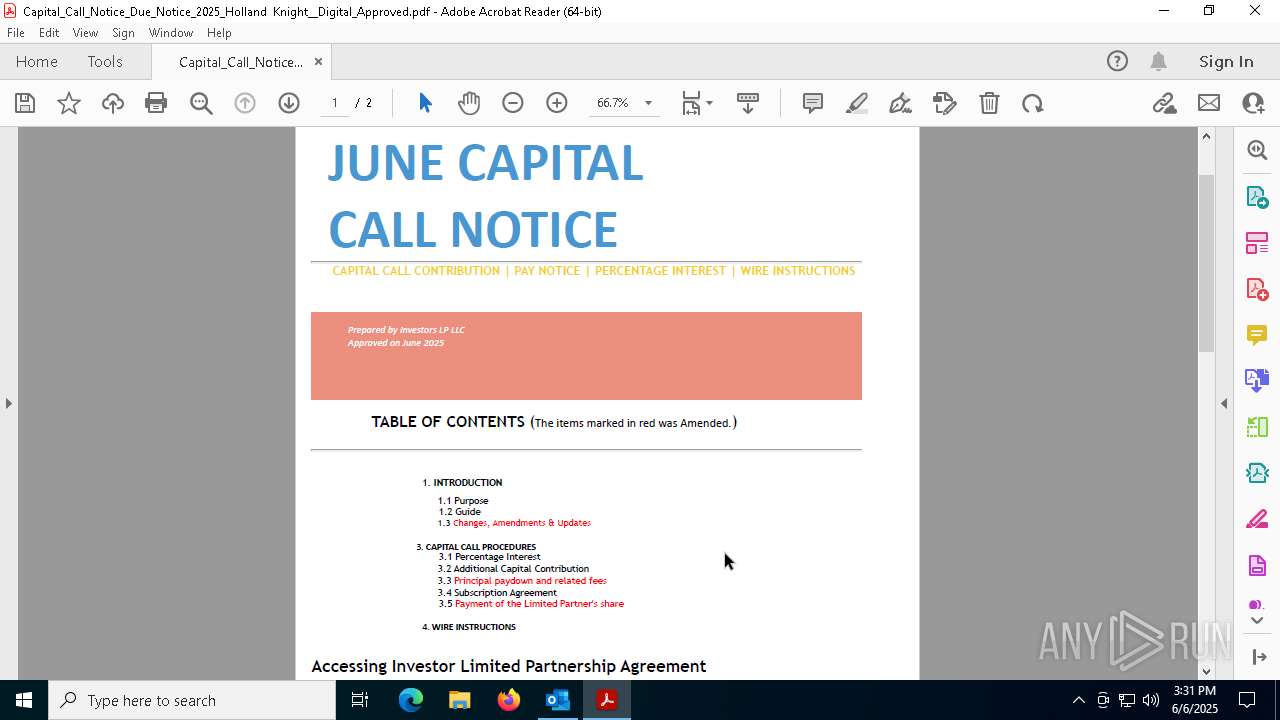The height and width of the screenshot is (720, 1280).
Task: Open the right-pane search magnifier tool
Action: (1257, 150)
